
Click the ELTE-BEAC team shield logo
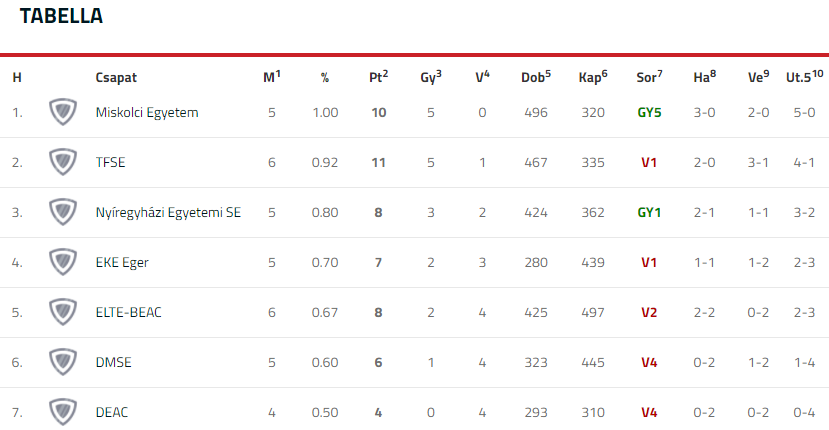63,312
